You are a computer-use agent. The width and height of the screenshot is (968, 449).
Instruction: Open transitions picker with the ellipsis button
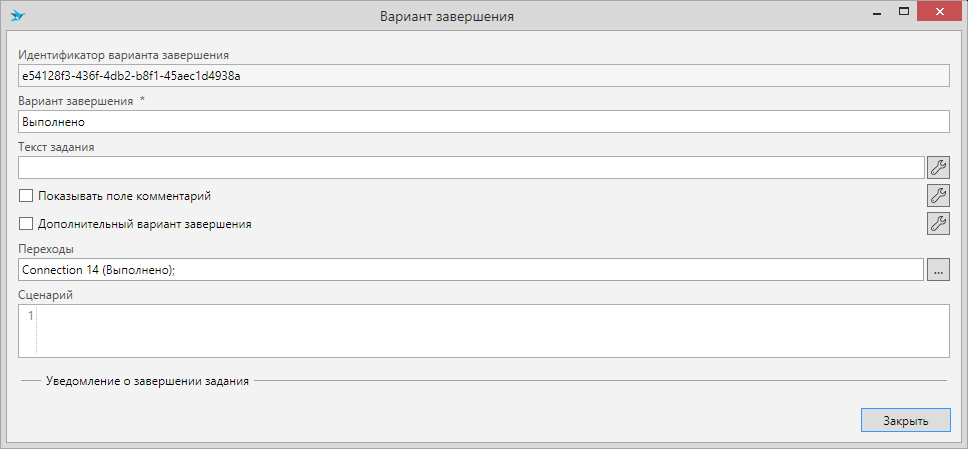point(937,269)
